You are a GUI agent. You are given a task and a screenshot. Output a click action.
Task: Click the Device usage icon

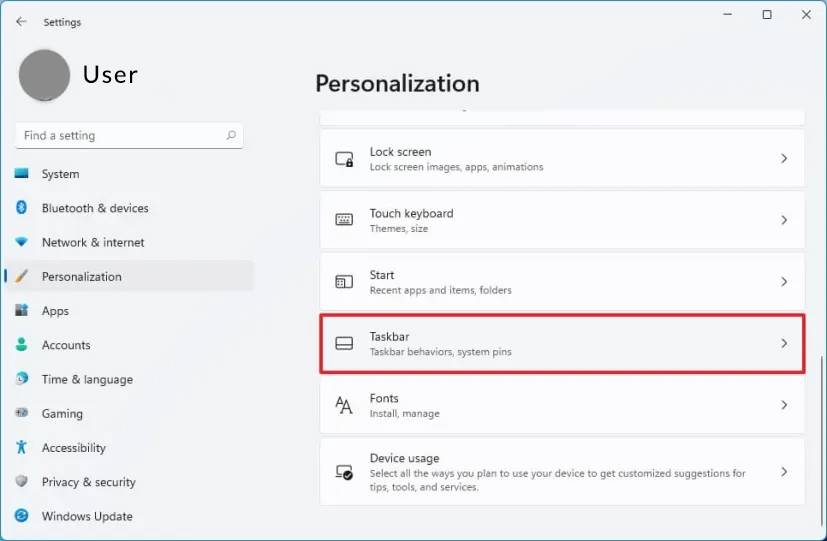344,472
